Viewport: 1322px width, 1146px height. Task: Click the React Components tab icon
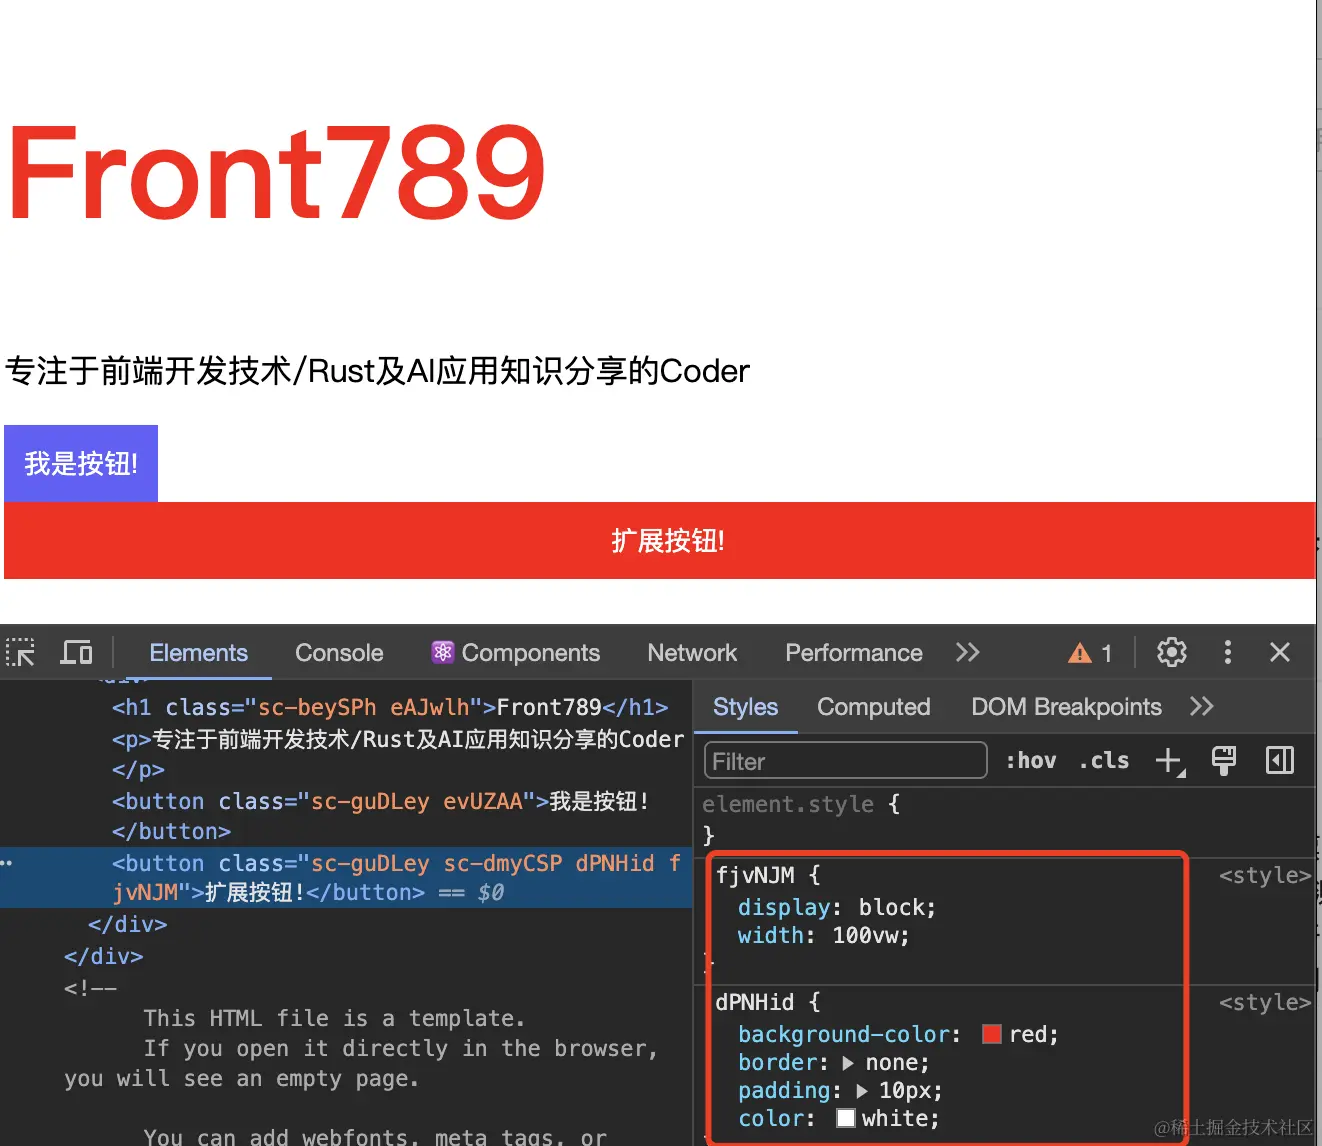pyautogui.click(x=443, y=652)
